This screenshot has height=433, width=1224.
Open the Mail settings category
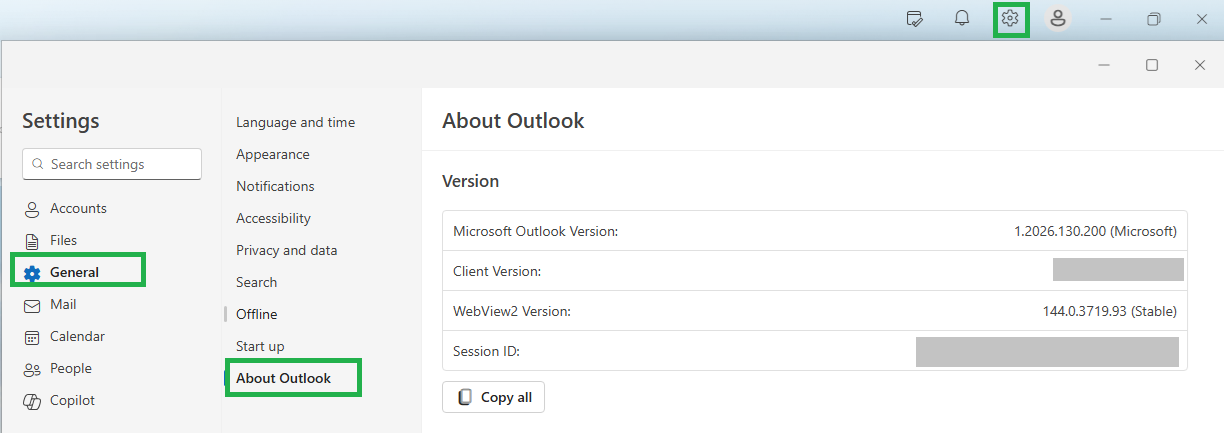63,304
